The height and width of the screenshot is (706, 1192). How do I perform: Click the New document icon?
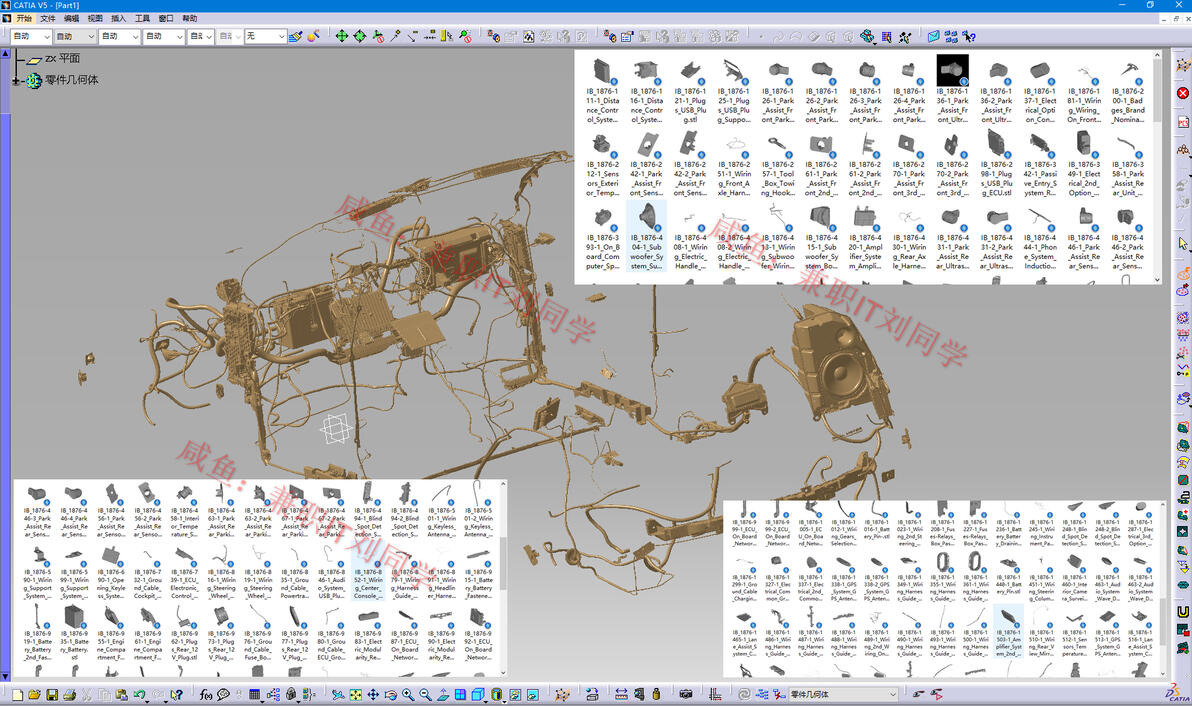click(x=17, y=694)
